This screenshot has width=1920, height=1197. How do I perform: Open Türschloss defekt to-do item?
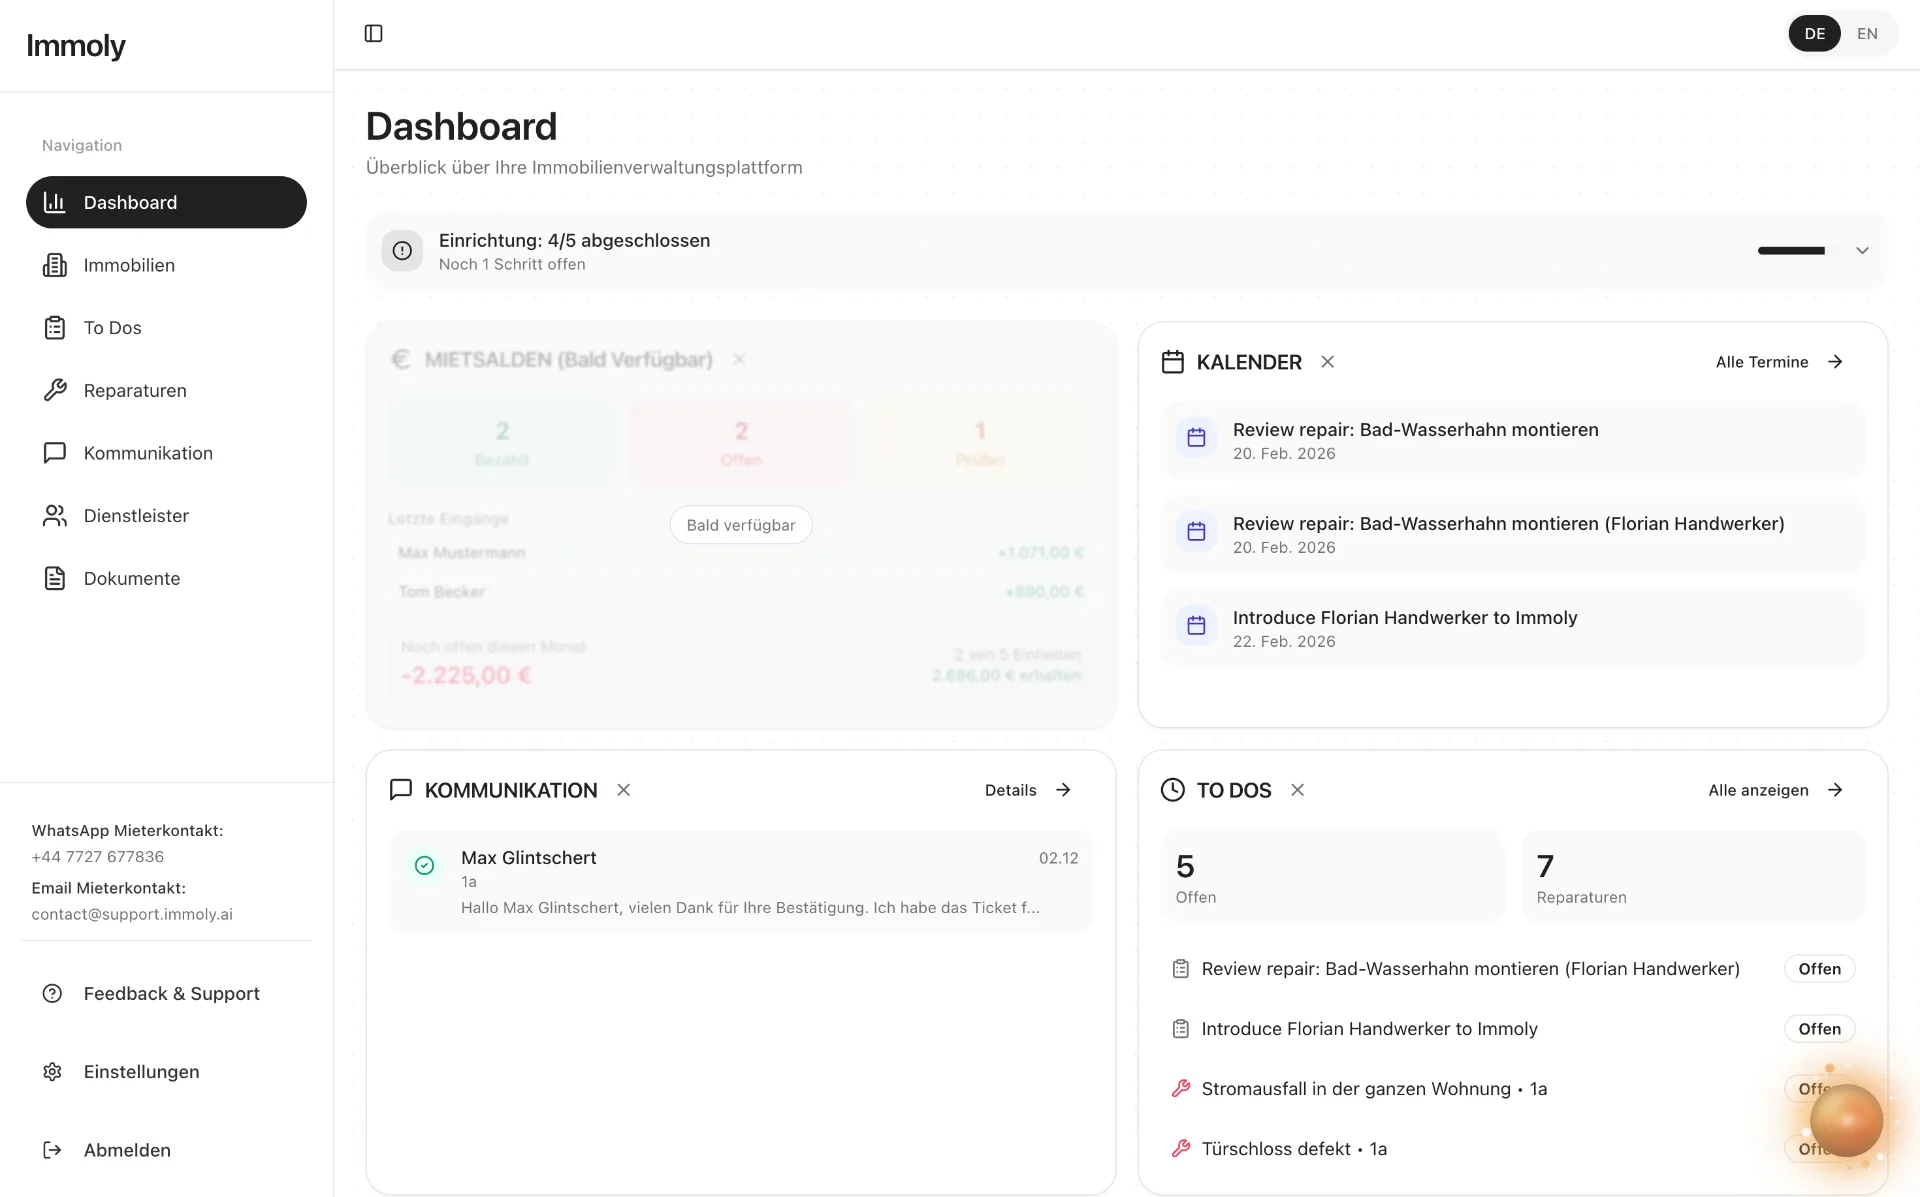click(x=1294, y=1149)
